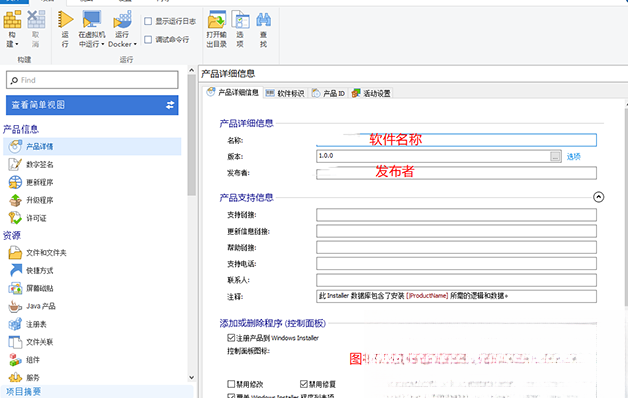
Task: Click sidebar scrollbar up arrow
Action: pos(191,70)
